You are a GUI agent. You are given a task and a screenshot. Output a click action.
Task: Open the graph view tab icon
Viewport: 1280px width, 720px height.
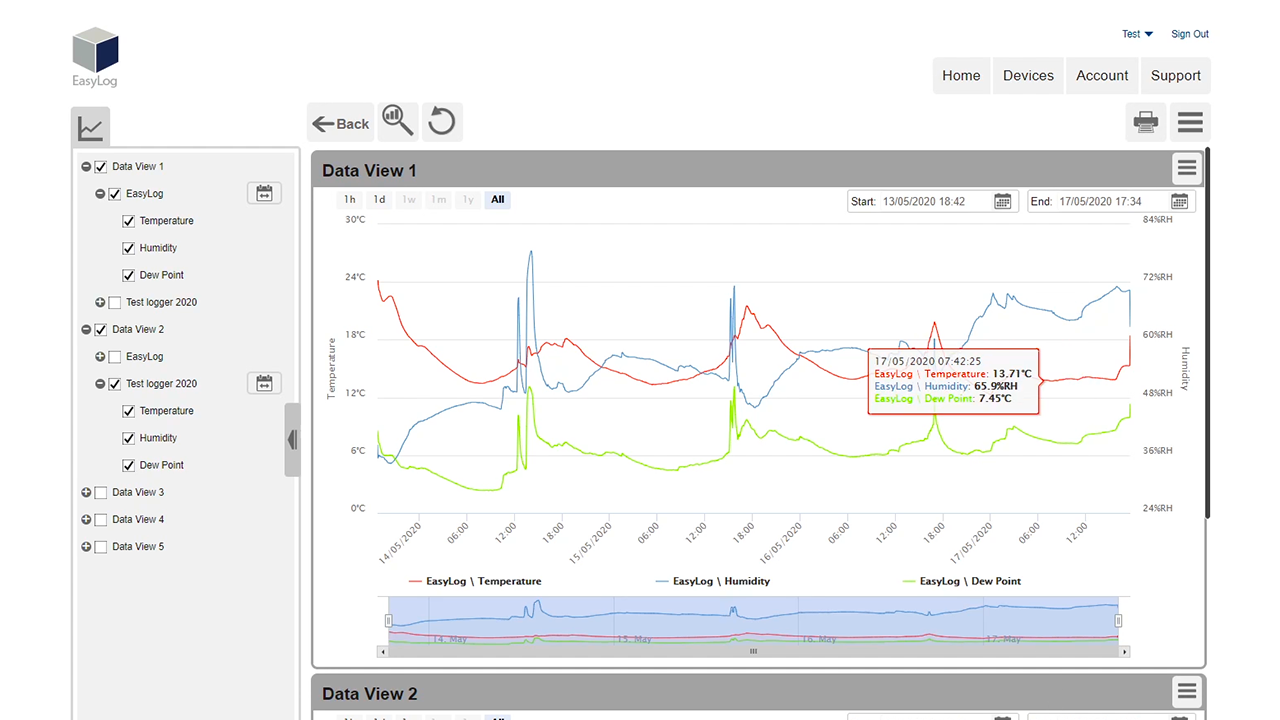pyautogui.click(x=91, y=128)
